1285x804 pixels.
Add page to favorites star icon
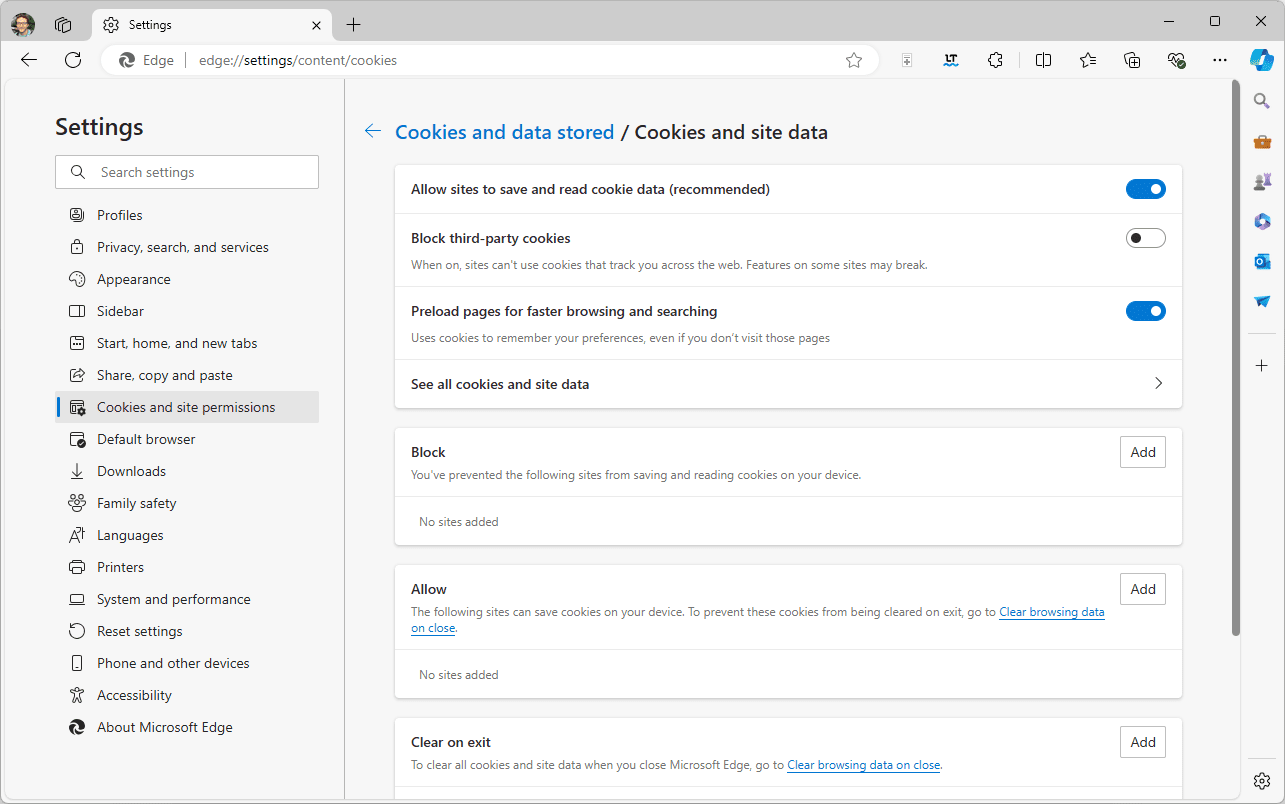coord(854,60)
